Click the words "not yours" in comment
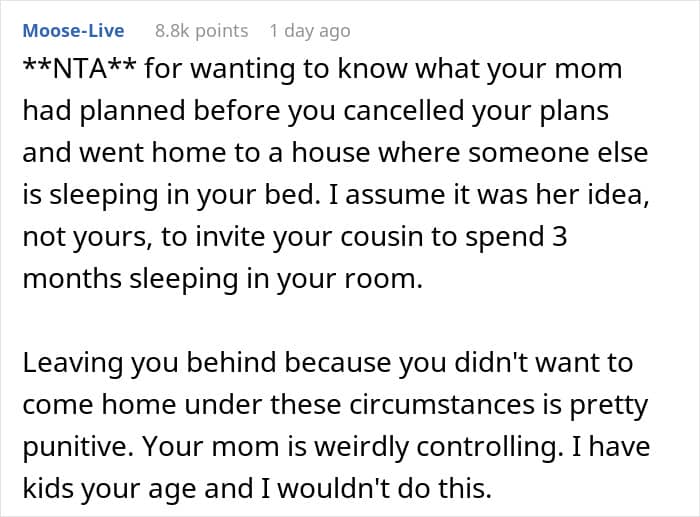Viewport: 700px width, 517px height. coord(85,237)
